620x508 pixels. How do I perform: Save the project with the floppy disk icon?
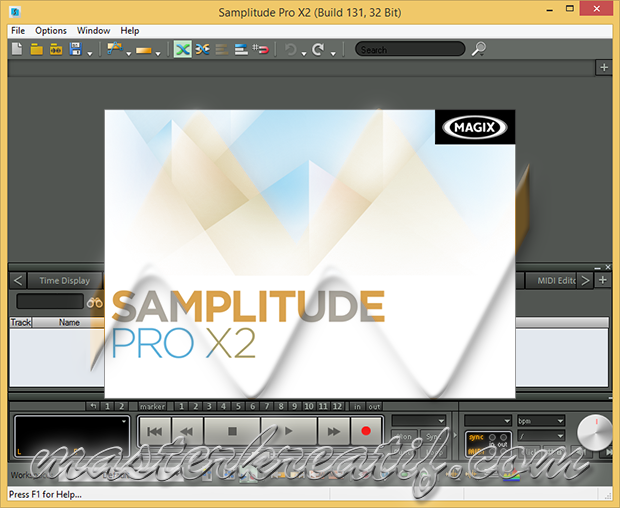click(75, 49)
